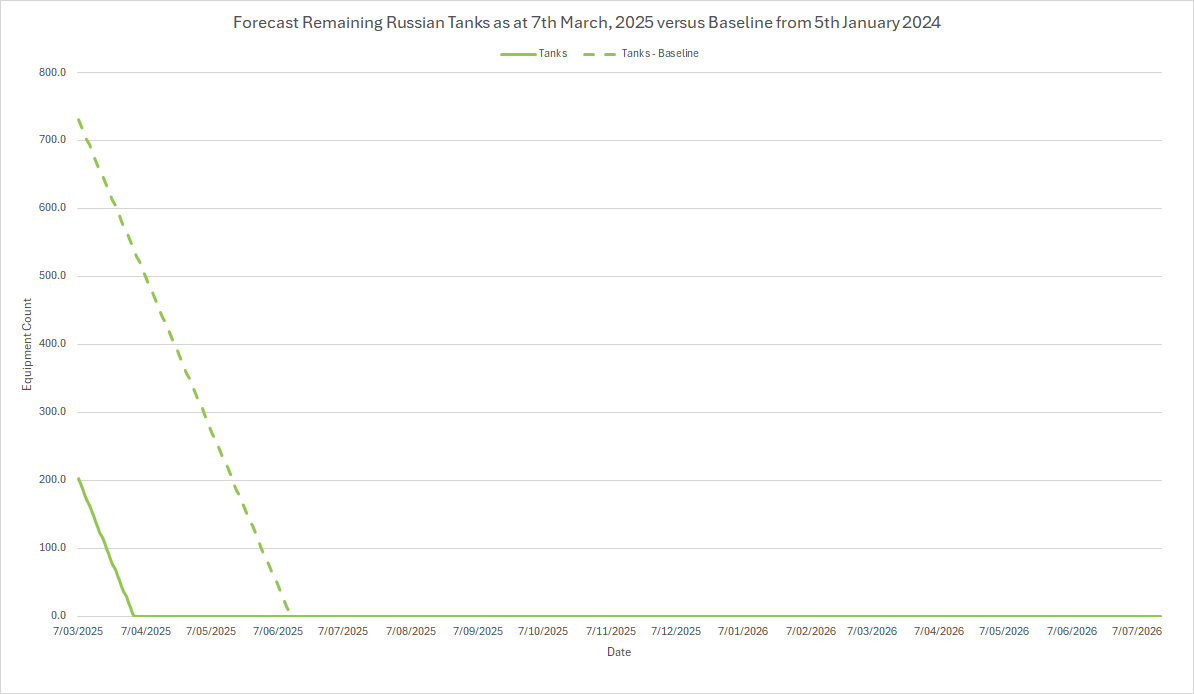
Task: Click the 800.0 label on the vertical axis
Action: (x=52, y=72)
